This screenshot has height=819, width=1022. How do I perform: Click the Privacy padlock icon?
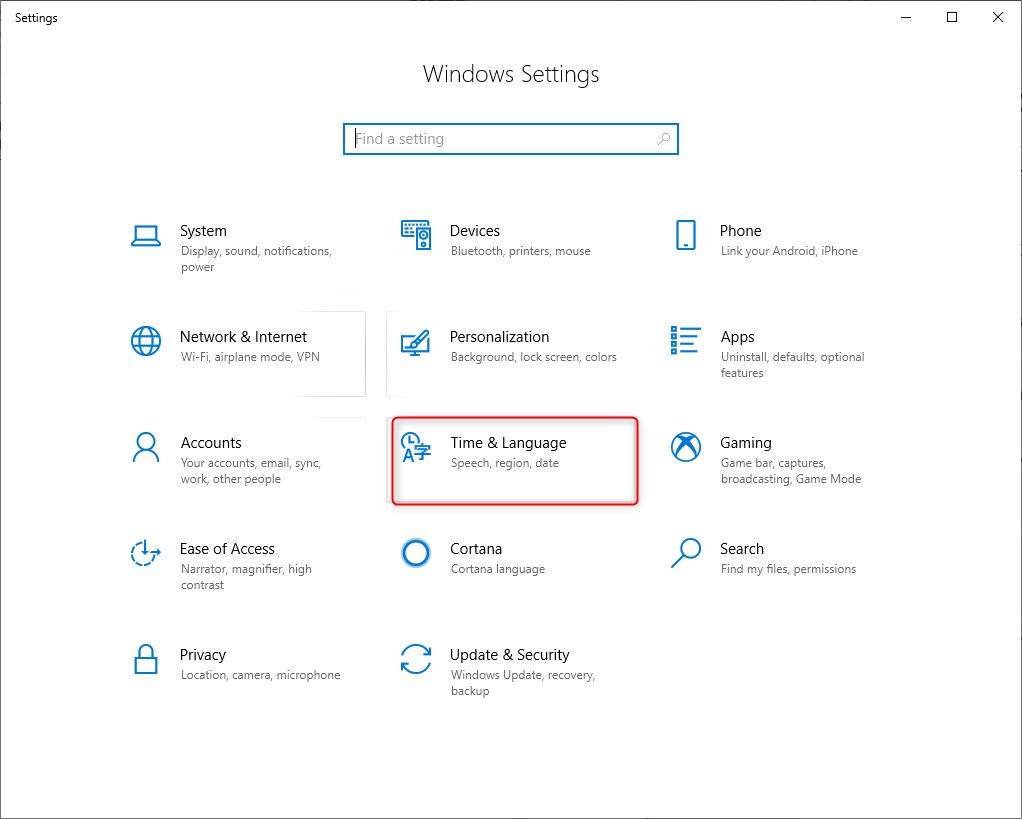click(145, 659)
